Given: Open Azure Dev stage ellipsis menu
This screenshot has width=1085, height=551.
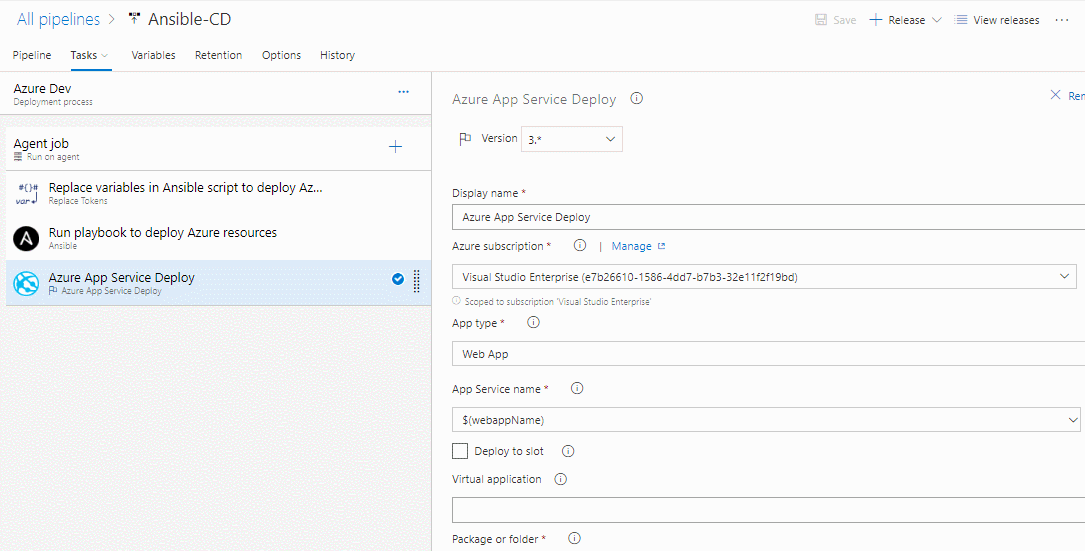Looking at the screenshot, I should tap(403, 92).
